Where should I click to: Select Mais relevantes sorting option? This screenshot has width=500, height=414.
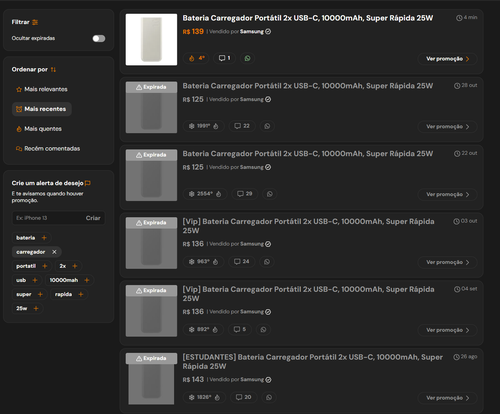tap(42, 89)
